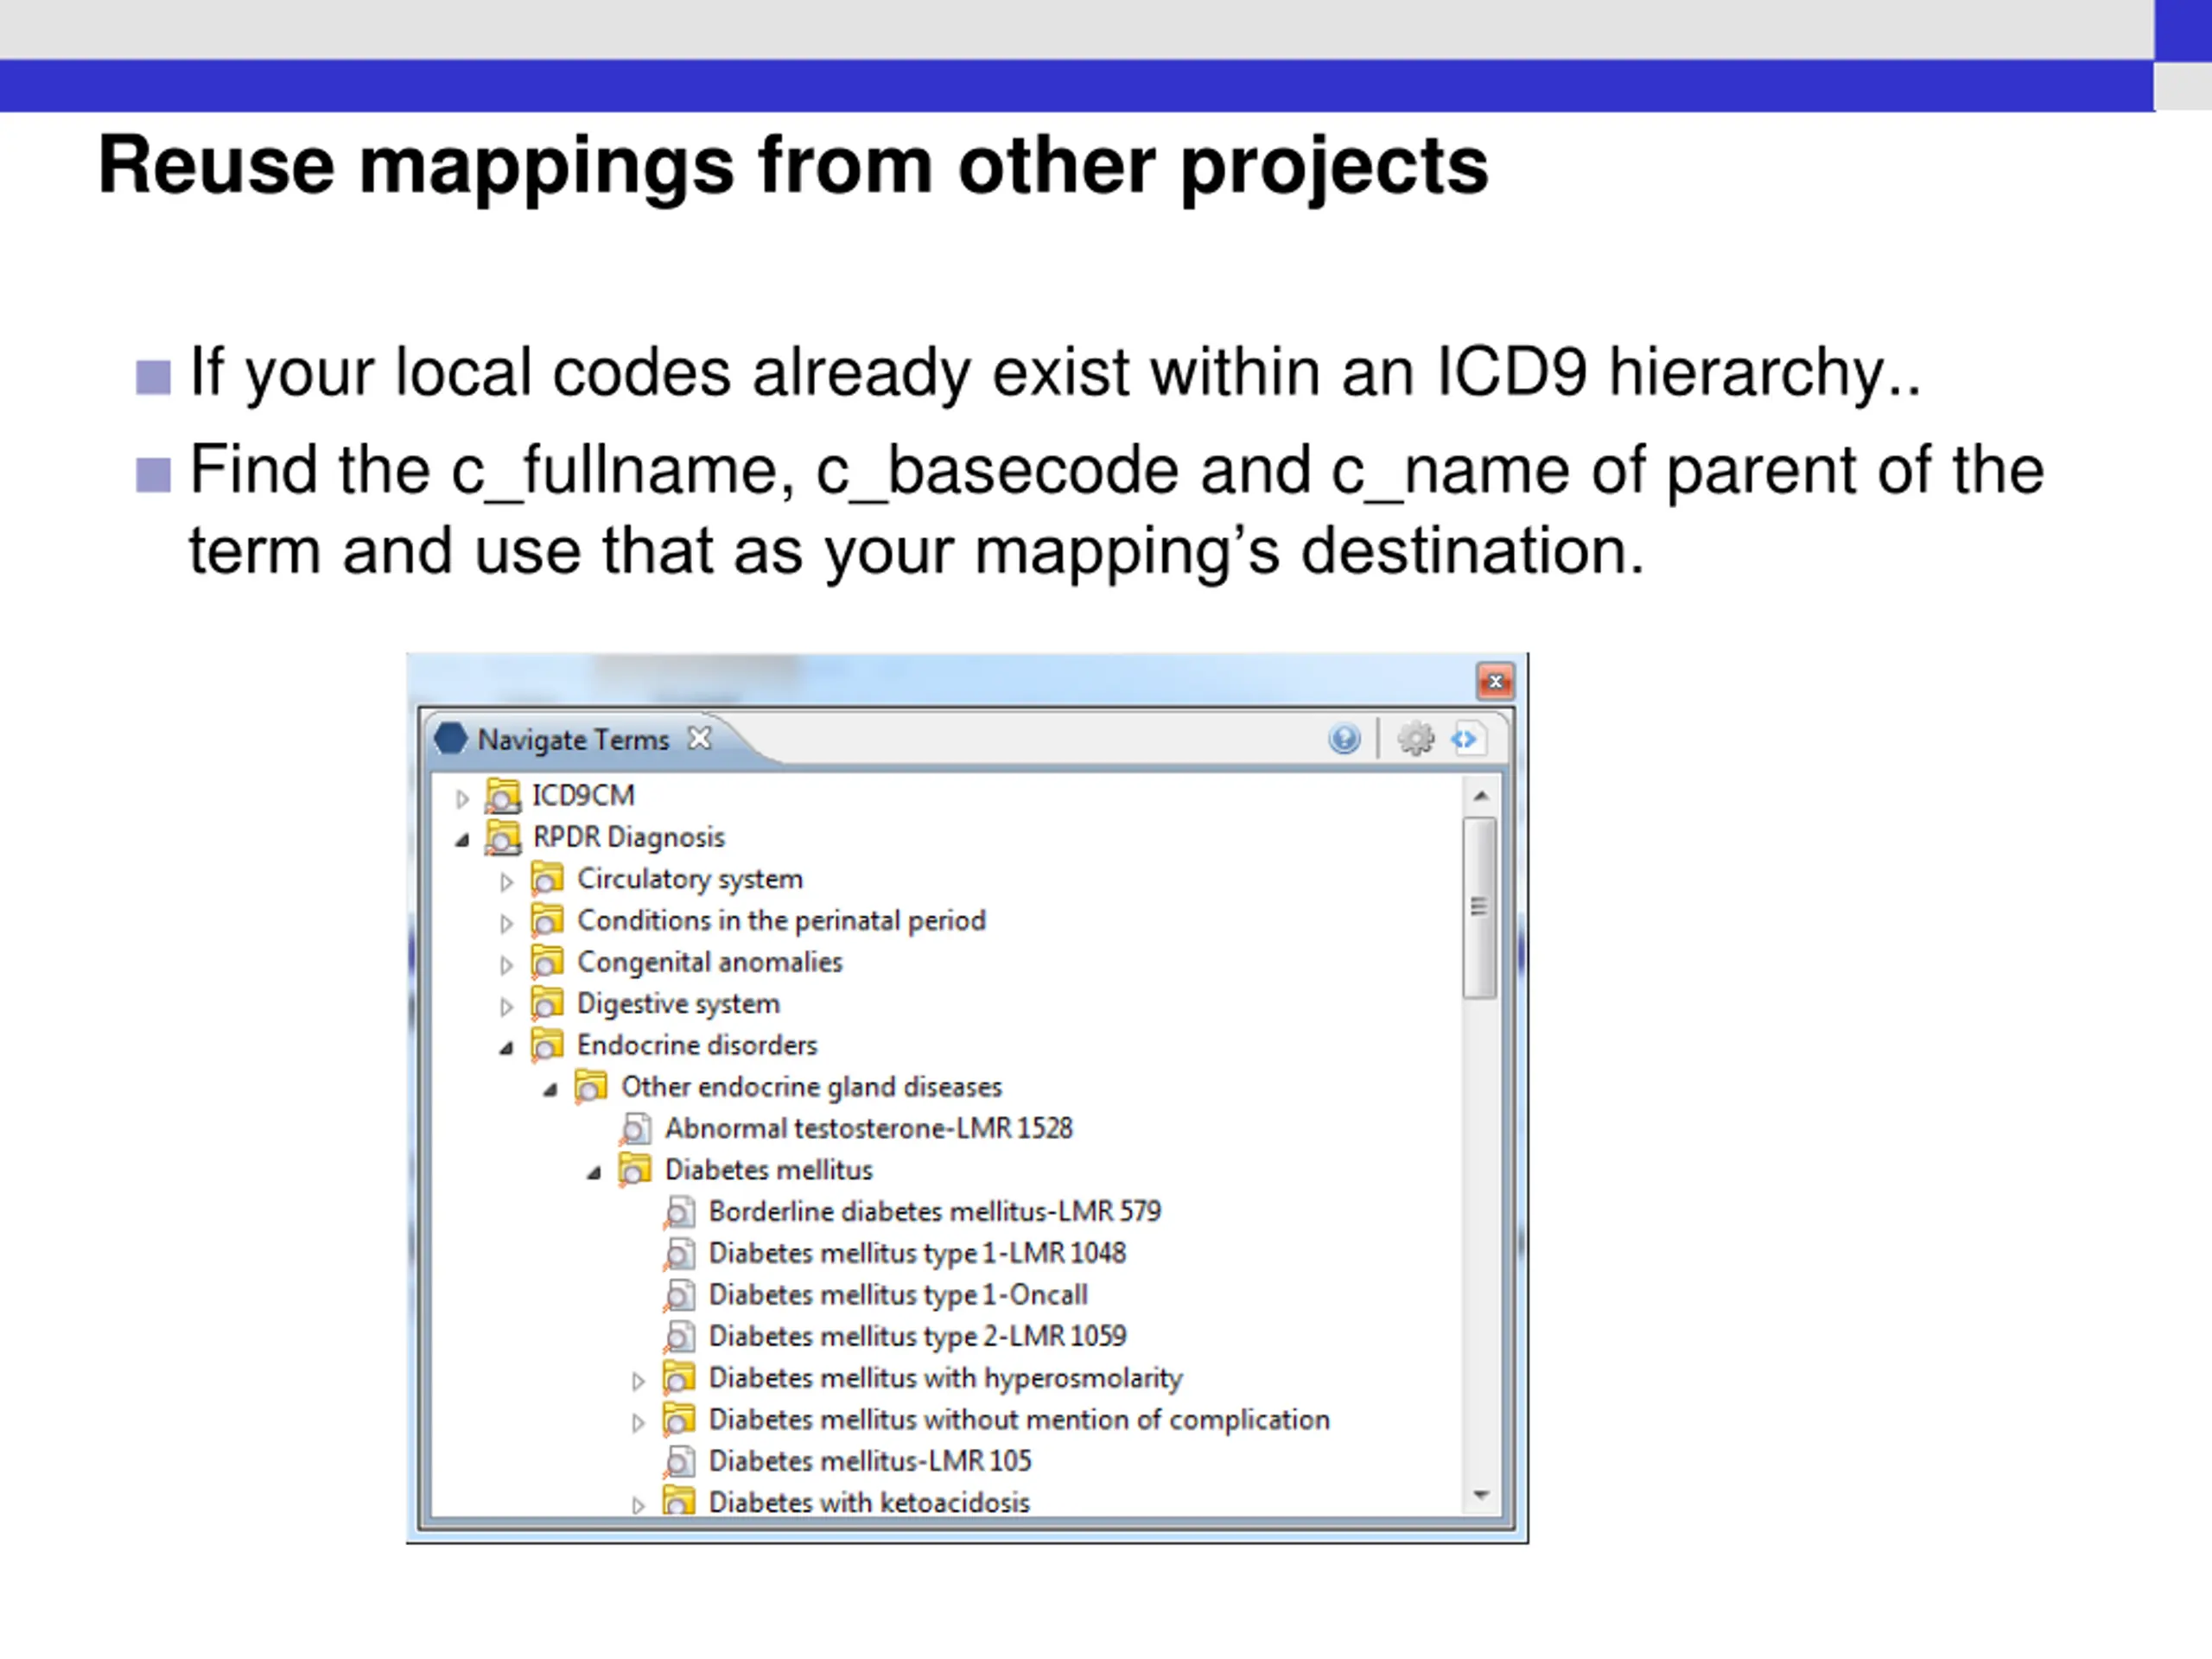Expand Diabetes with ketoacidosis node
Viewport: 2212px width, 1659px height.
coord(638,1505)
